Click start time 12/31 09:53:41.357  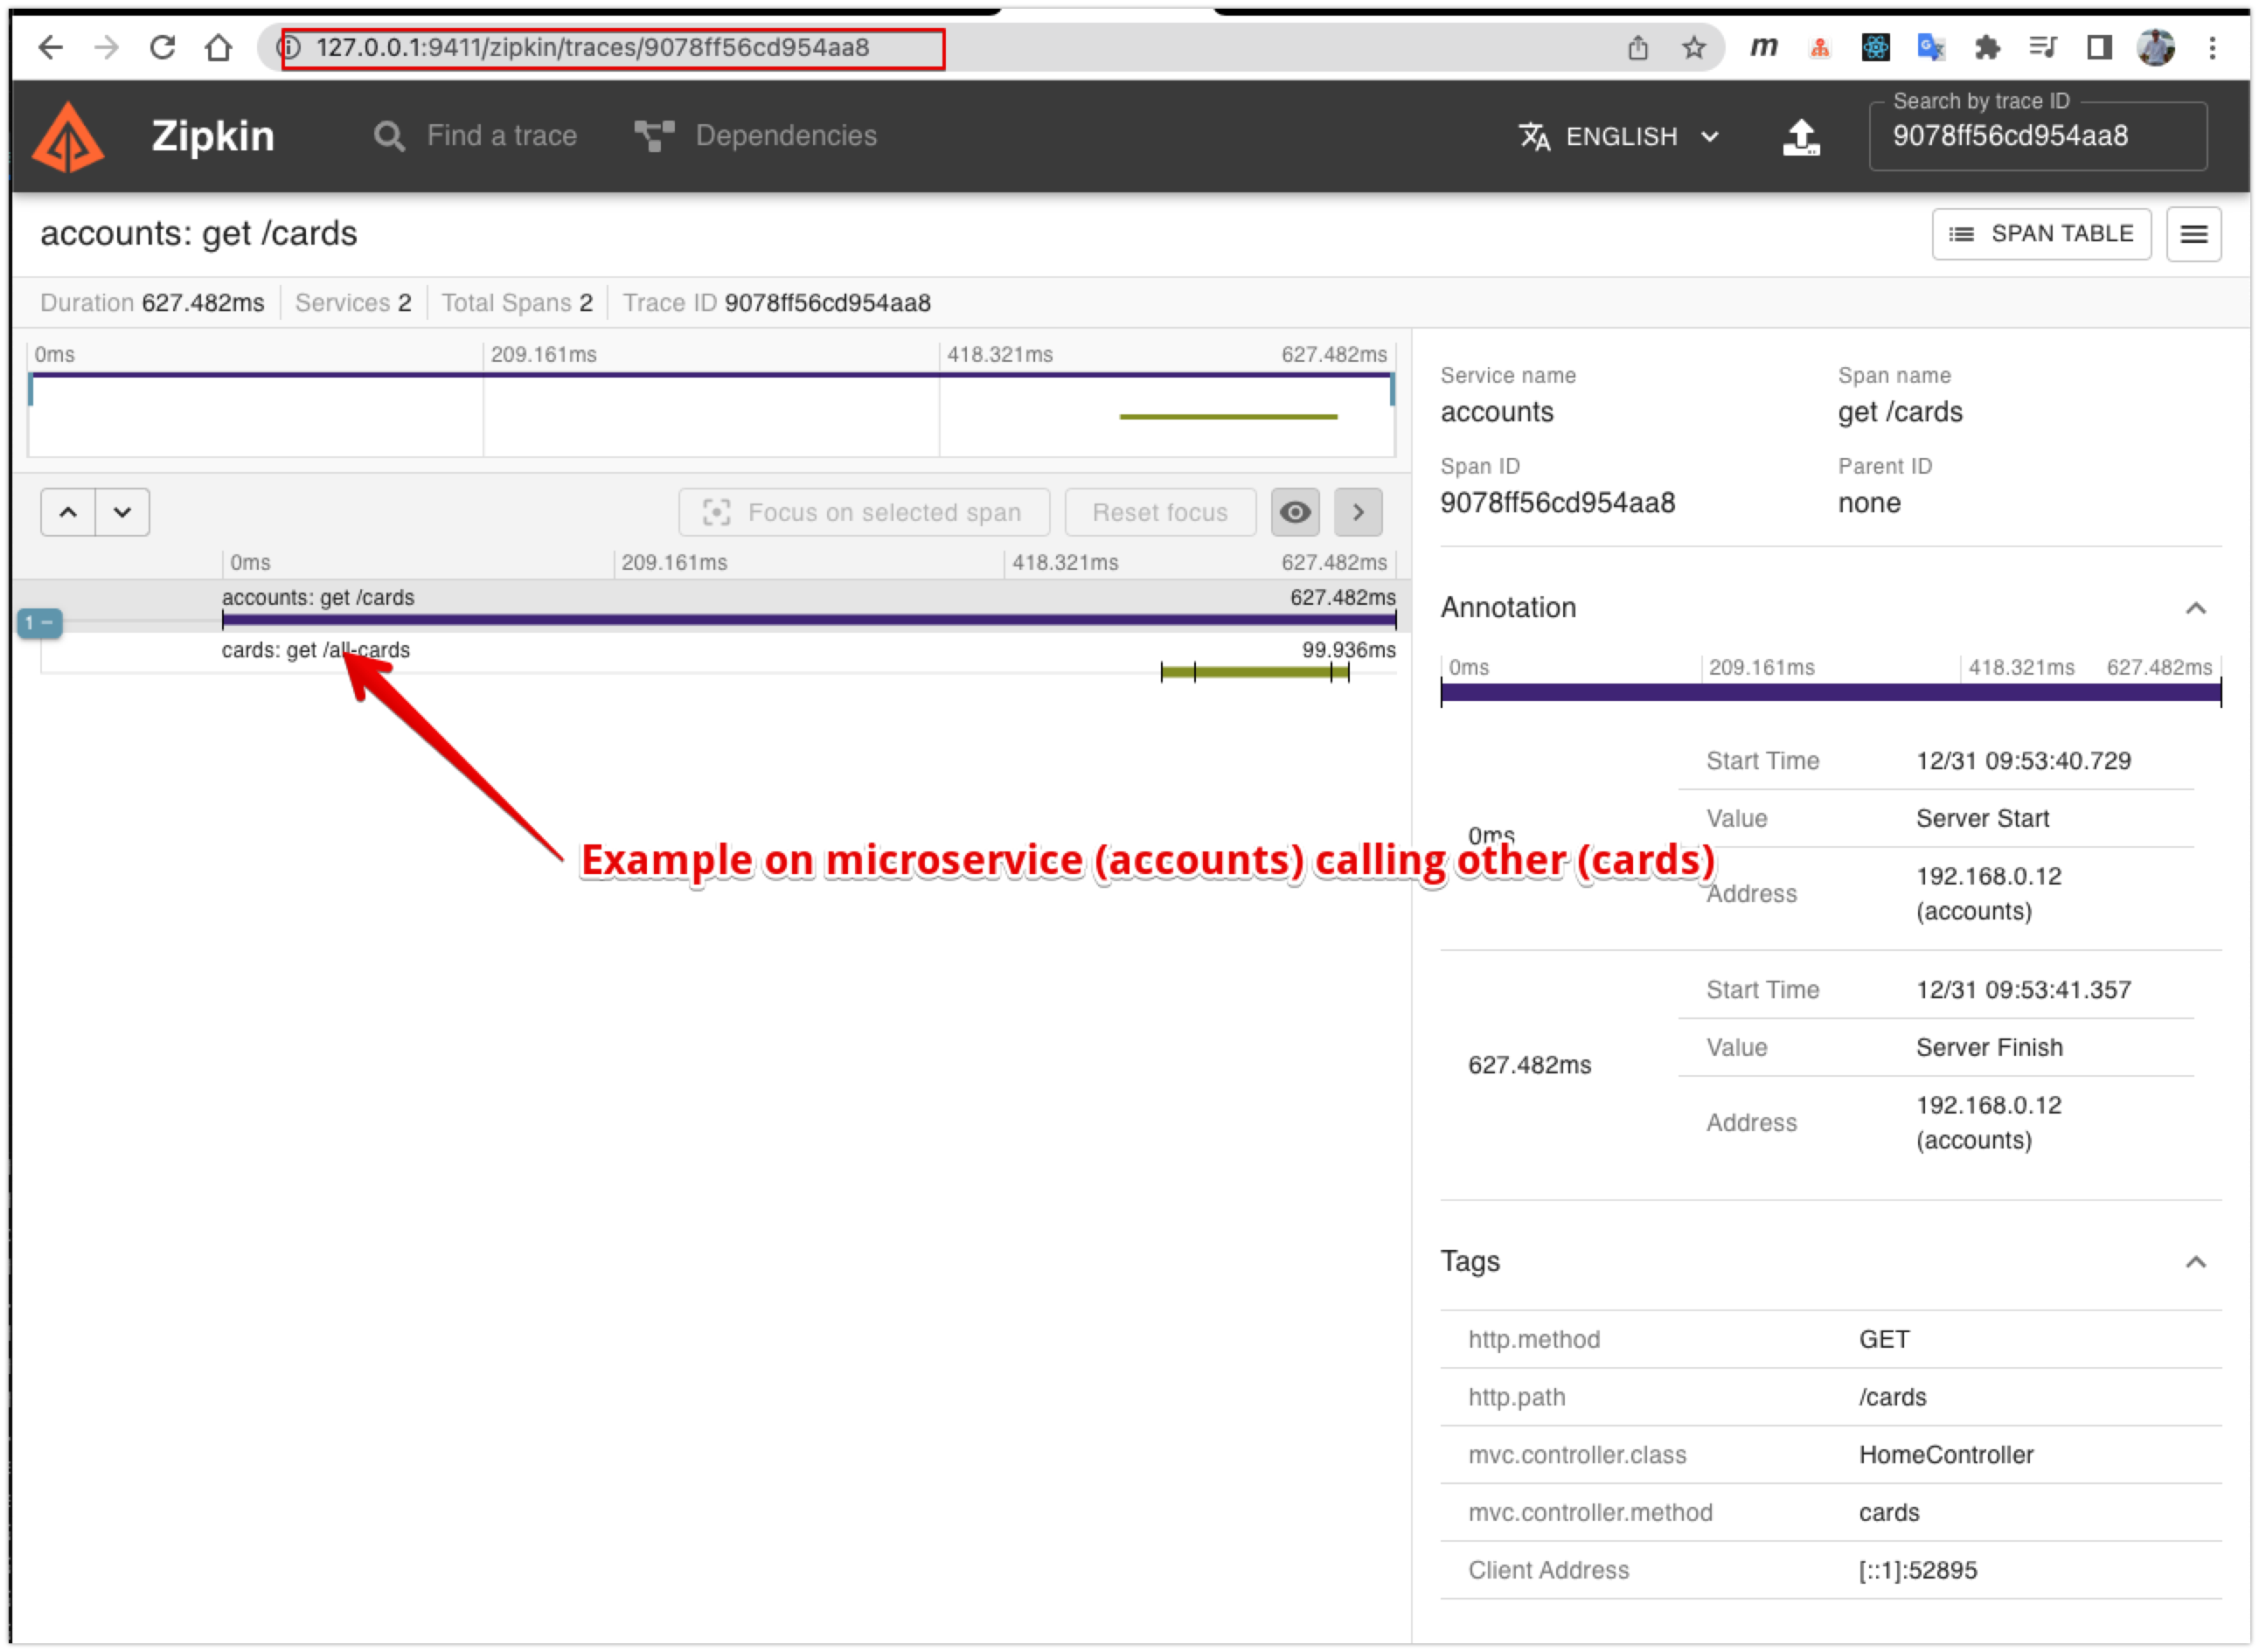tap(2023, 990)
